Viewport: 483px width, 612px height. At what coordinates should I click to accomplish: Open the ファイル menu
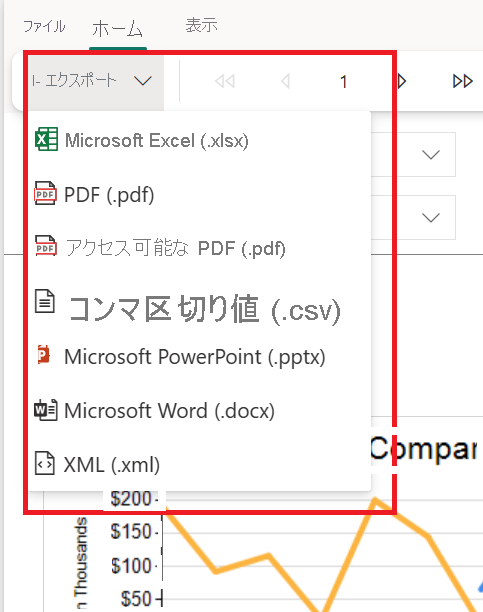pyautogui.click(x=44, y=27)
